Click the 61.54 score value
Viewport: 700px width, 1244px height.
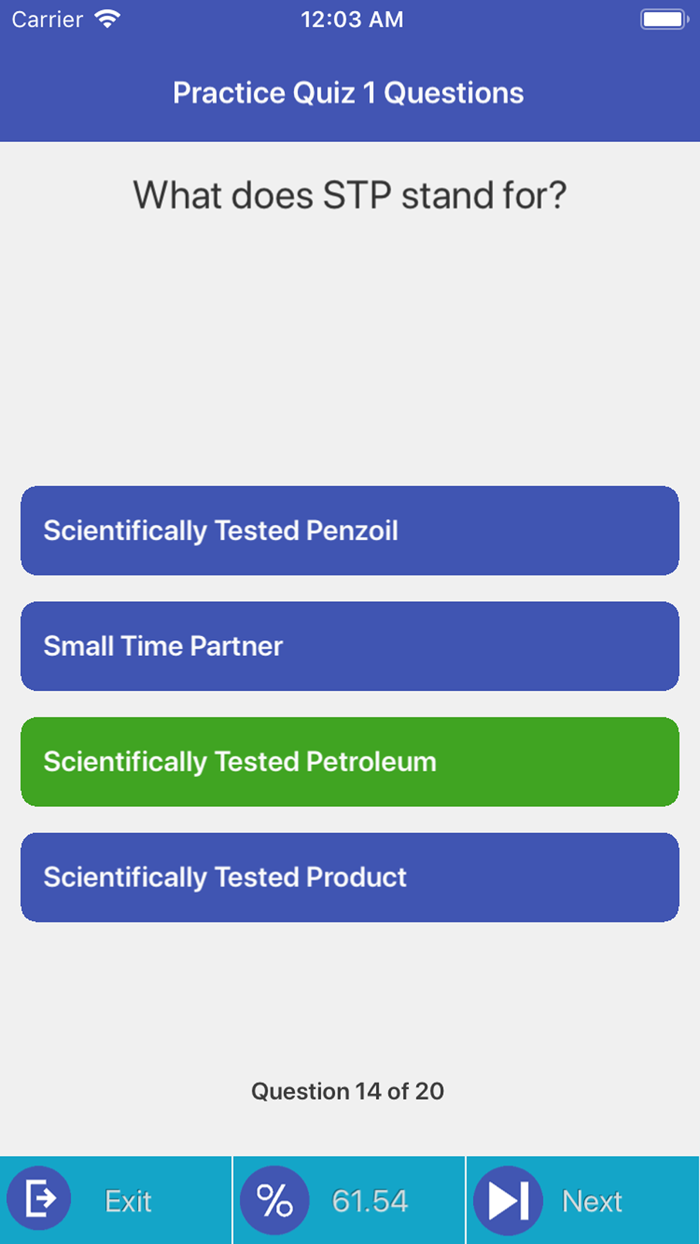[370, 1201]
